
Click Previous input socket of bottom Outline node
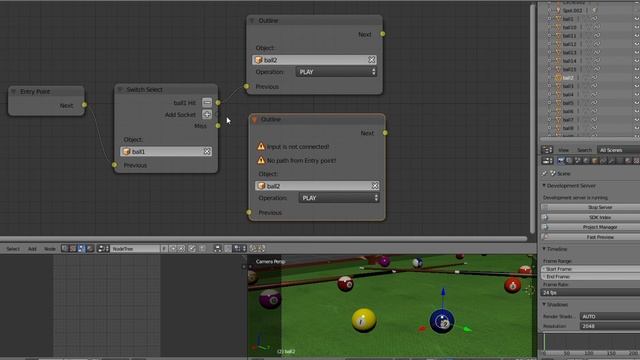pyautogui.click(x=249, y=212)
